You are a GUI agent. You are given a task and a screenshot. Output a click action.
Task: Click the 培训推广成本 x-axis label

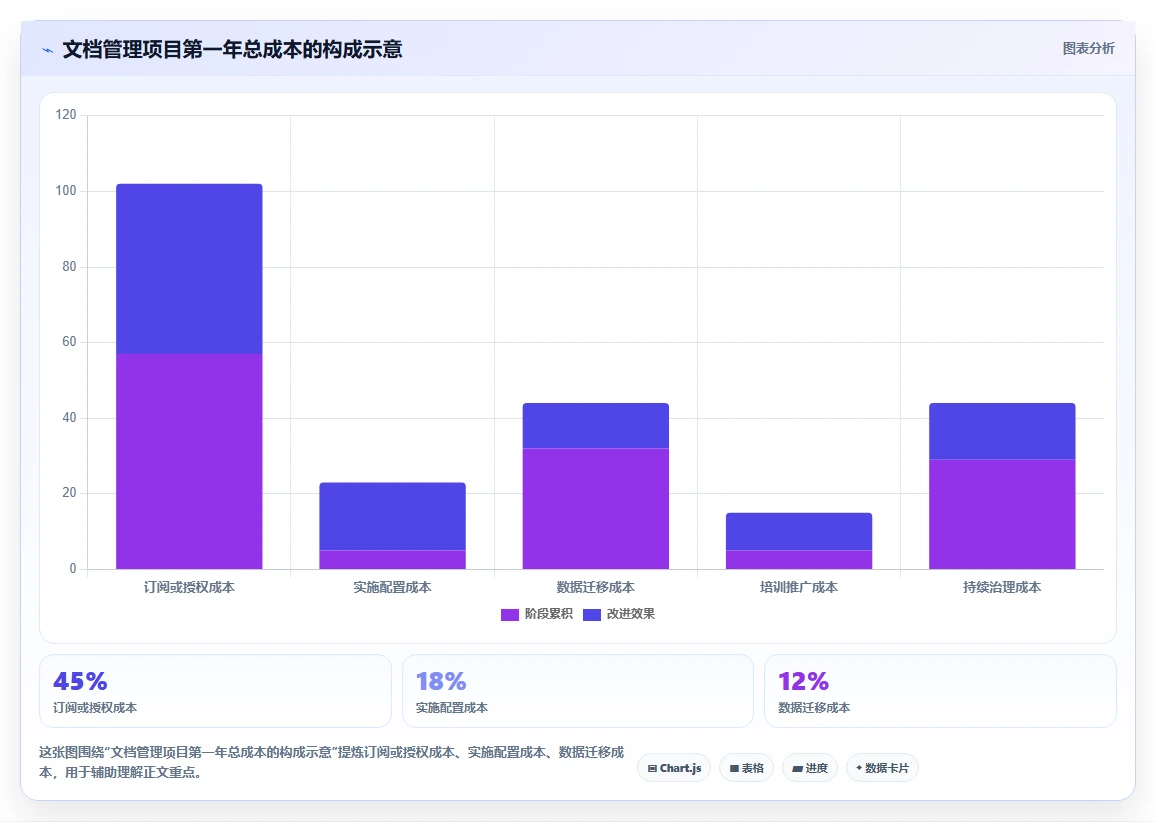tap(799, 588)
